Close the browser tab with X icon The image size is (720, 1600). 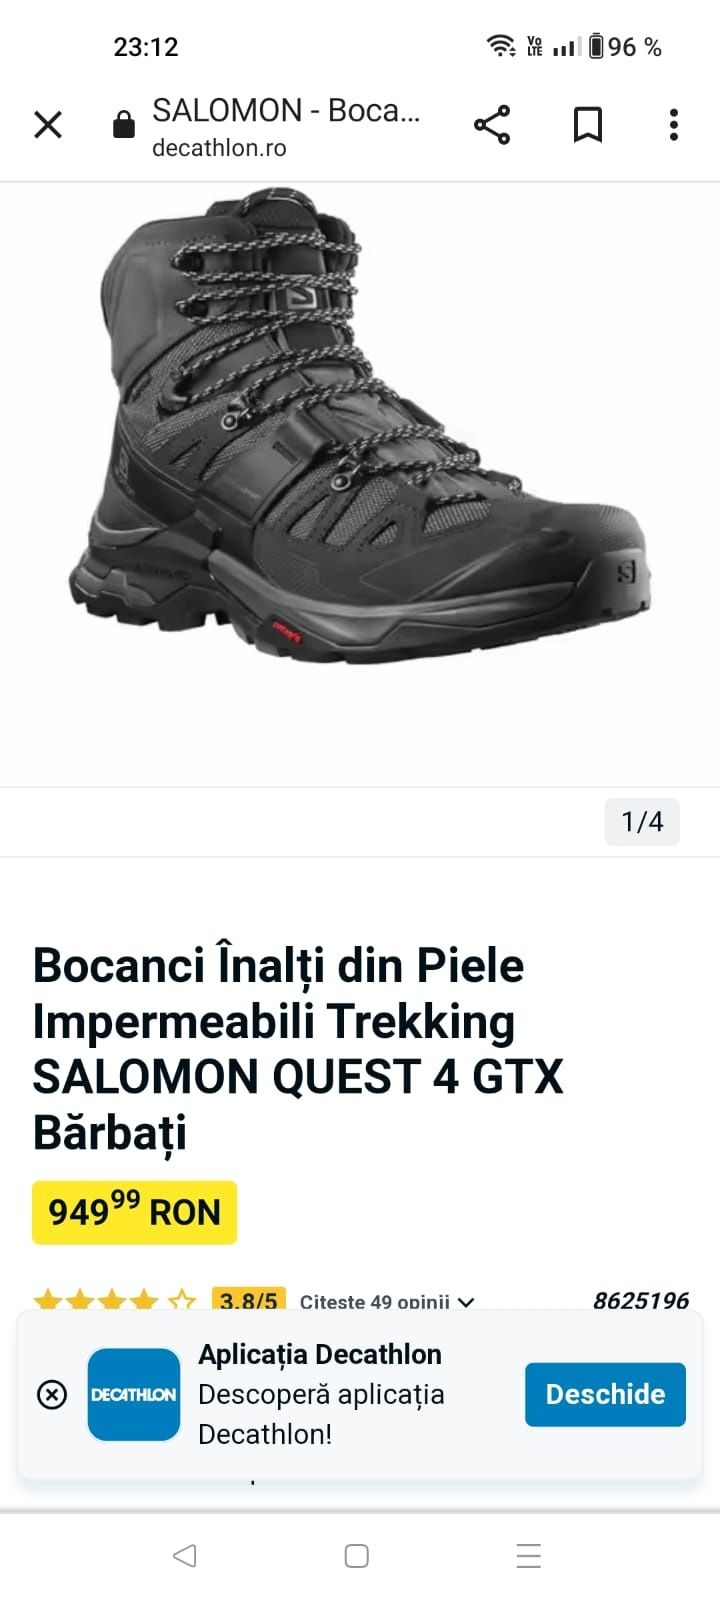point(48,125)
